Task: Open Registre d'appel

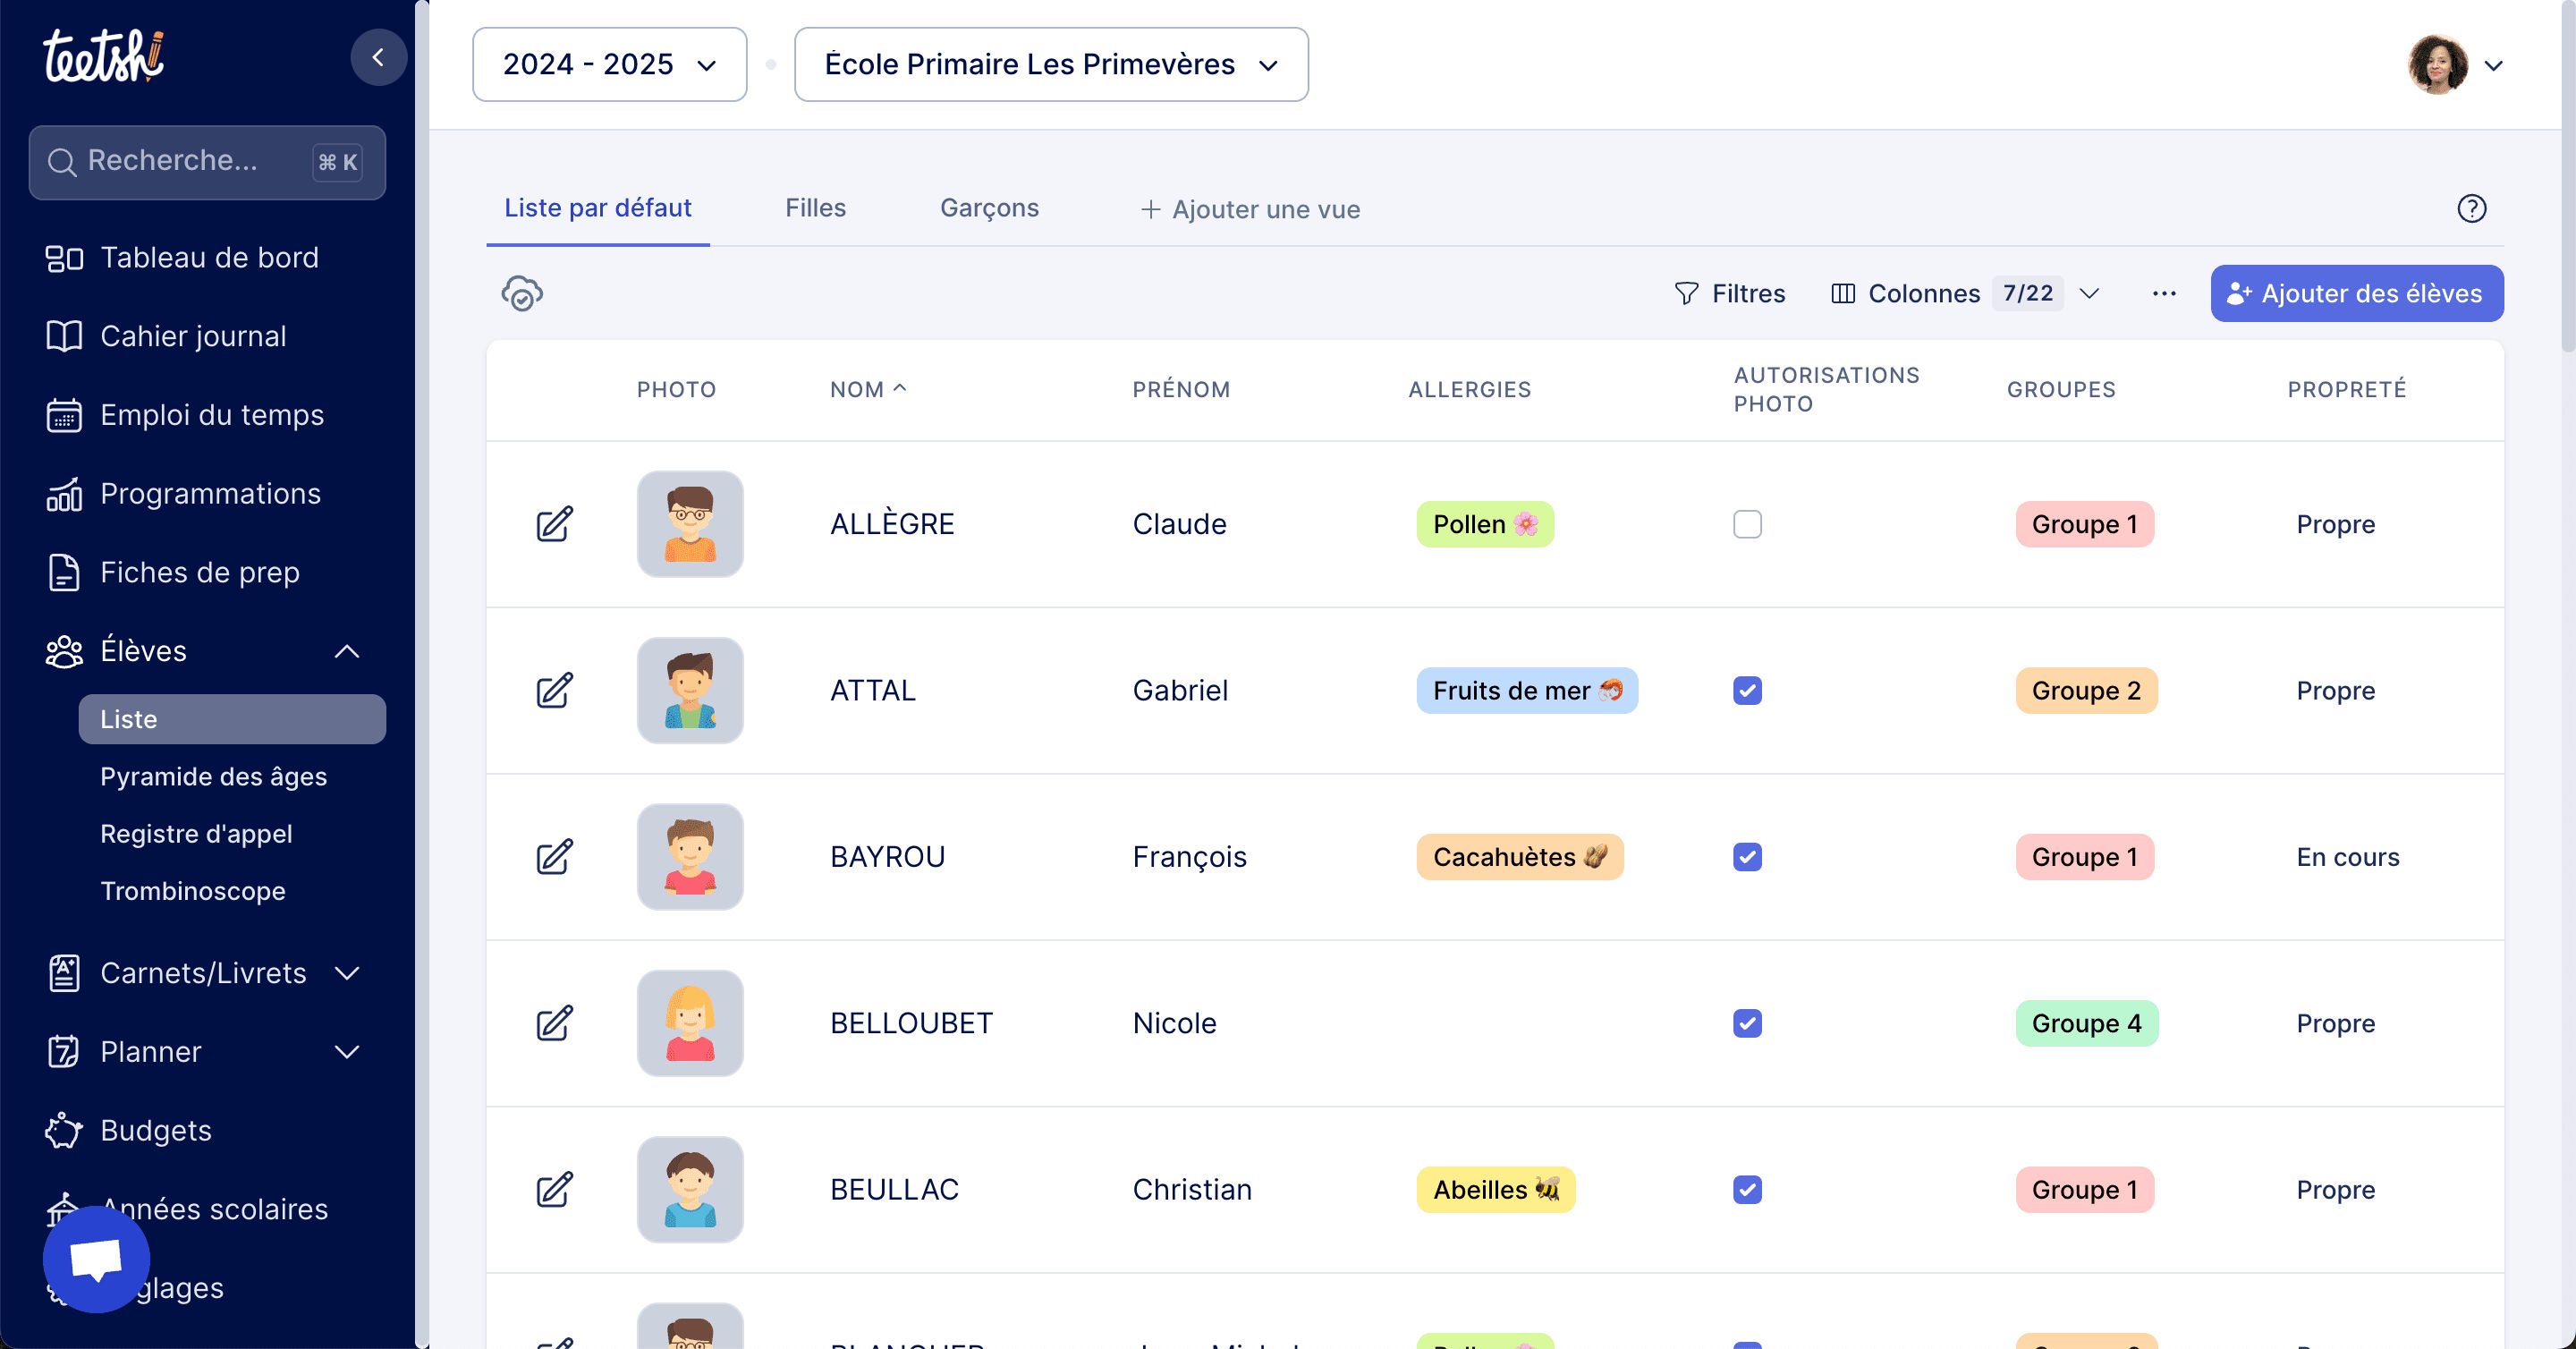Action: (x=196, y=834)
